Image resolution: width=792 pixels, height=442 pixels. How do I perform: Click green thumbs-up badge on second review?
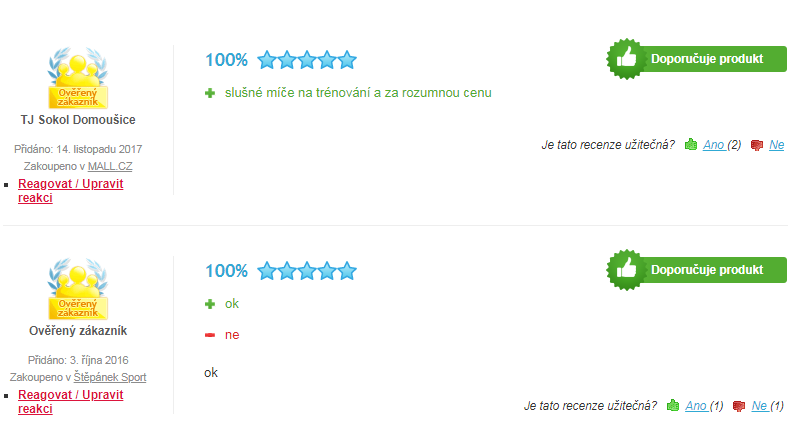[x=626, y=270]
